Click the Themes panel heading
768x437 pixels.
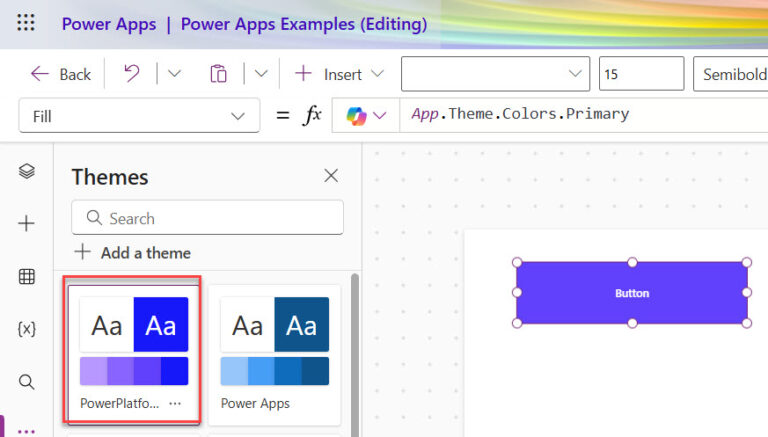tap(110, 177)
